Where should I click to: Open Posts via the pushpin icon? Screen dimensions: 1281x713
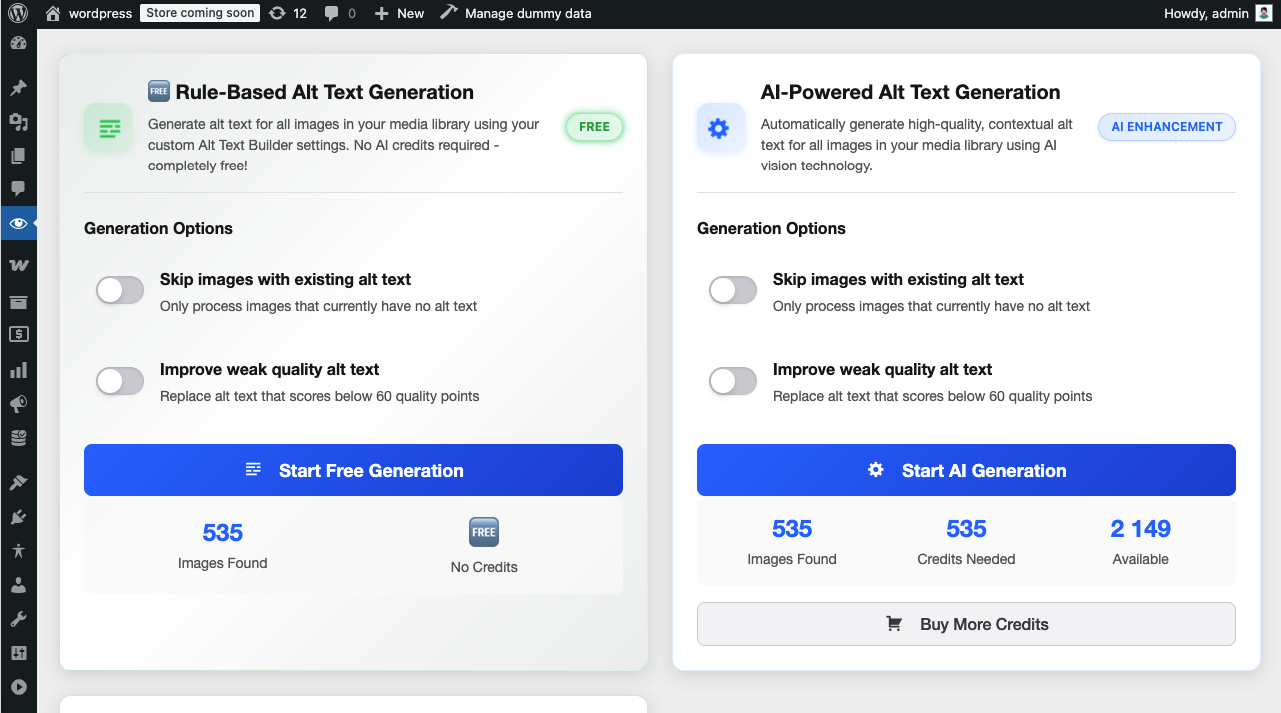[18, 88]
